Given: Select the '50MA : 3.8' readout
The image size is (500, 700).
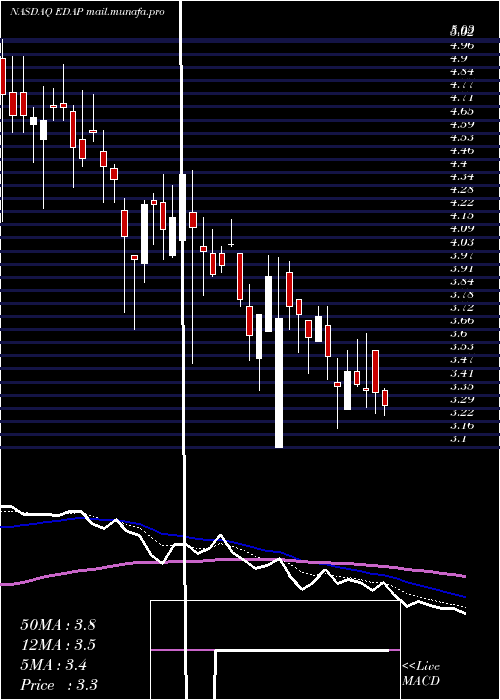Looking at the screenshot, I should [58, 625].
